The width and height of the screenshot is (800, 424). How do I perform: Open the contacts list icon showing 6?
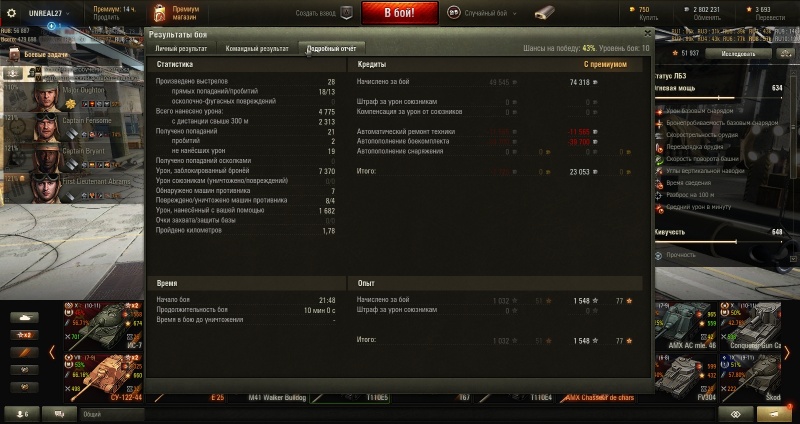pos(22,414)
